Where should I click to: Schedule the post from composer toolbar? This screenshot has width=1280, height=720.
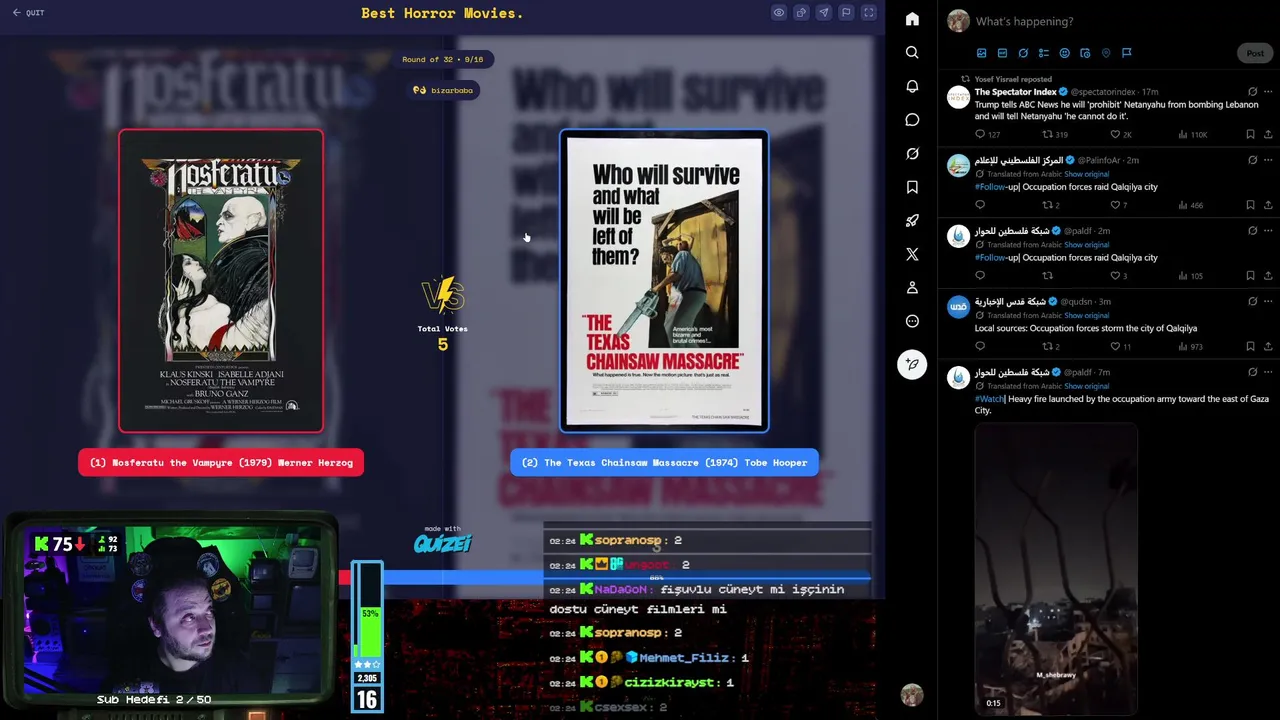[x=1085, y=53]
